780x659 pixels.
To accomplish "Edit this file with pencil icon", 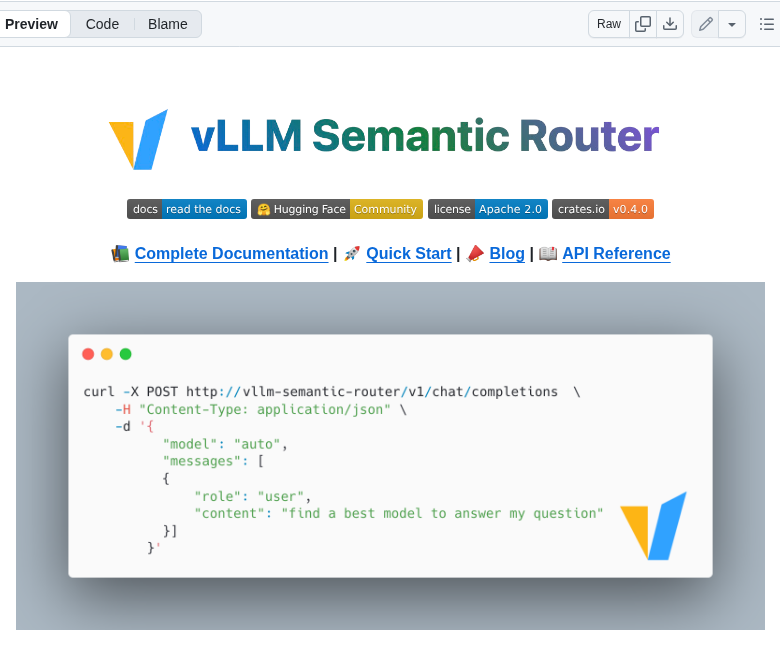I will (x=705, y=24).
